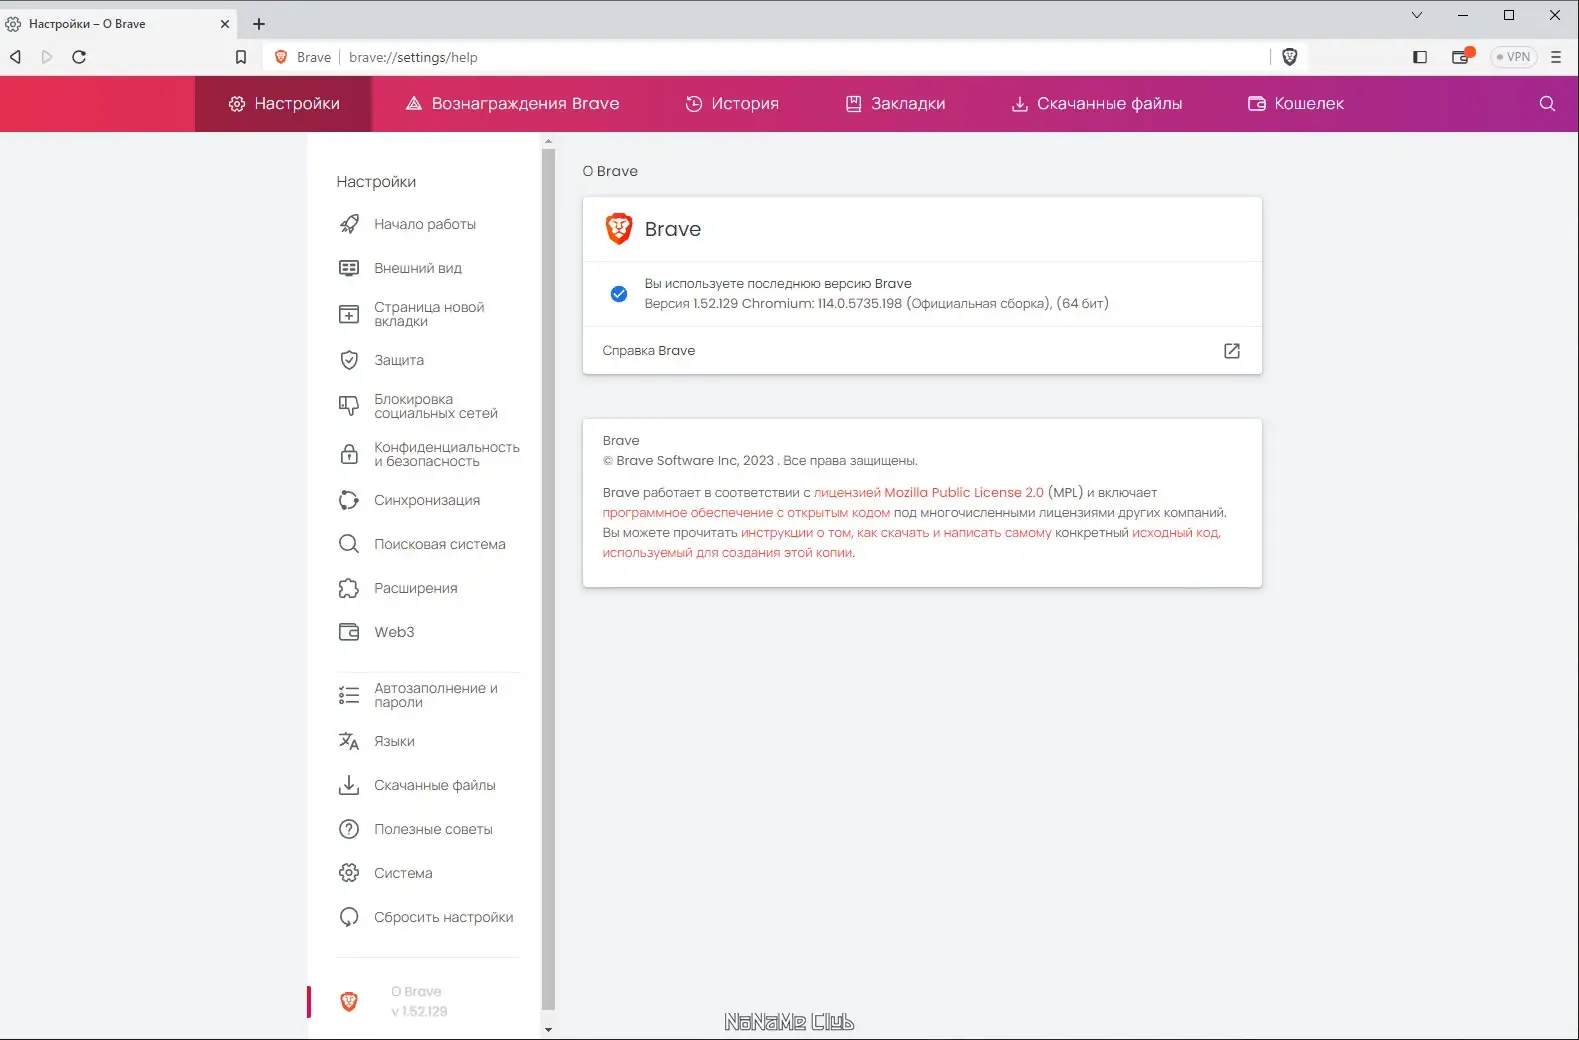Select О Brave v 1.52.129 sidebar item
1579x1040 pixels.
point(420,1001)
